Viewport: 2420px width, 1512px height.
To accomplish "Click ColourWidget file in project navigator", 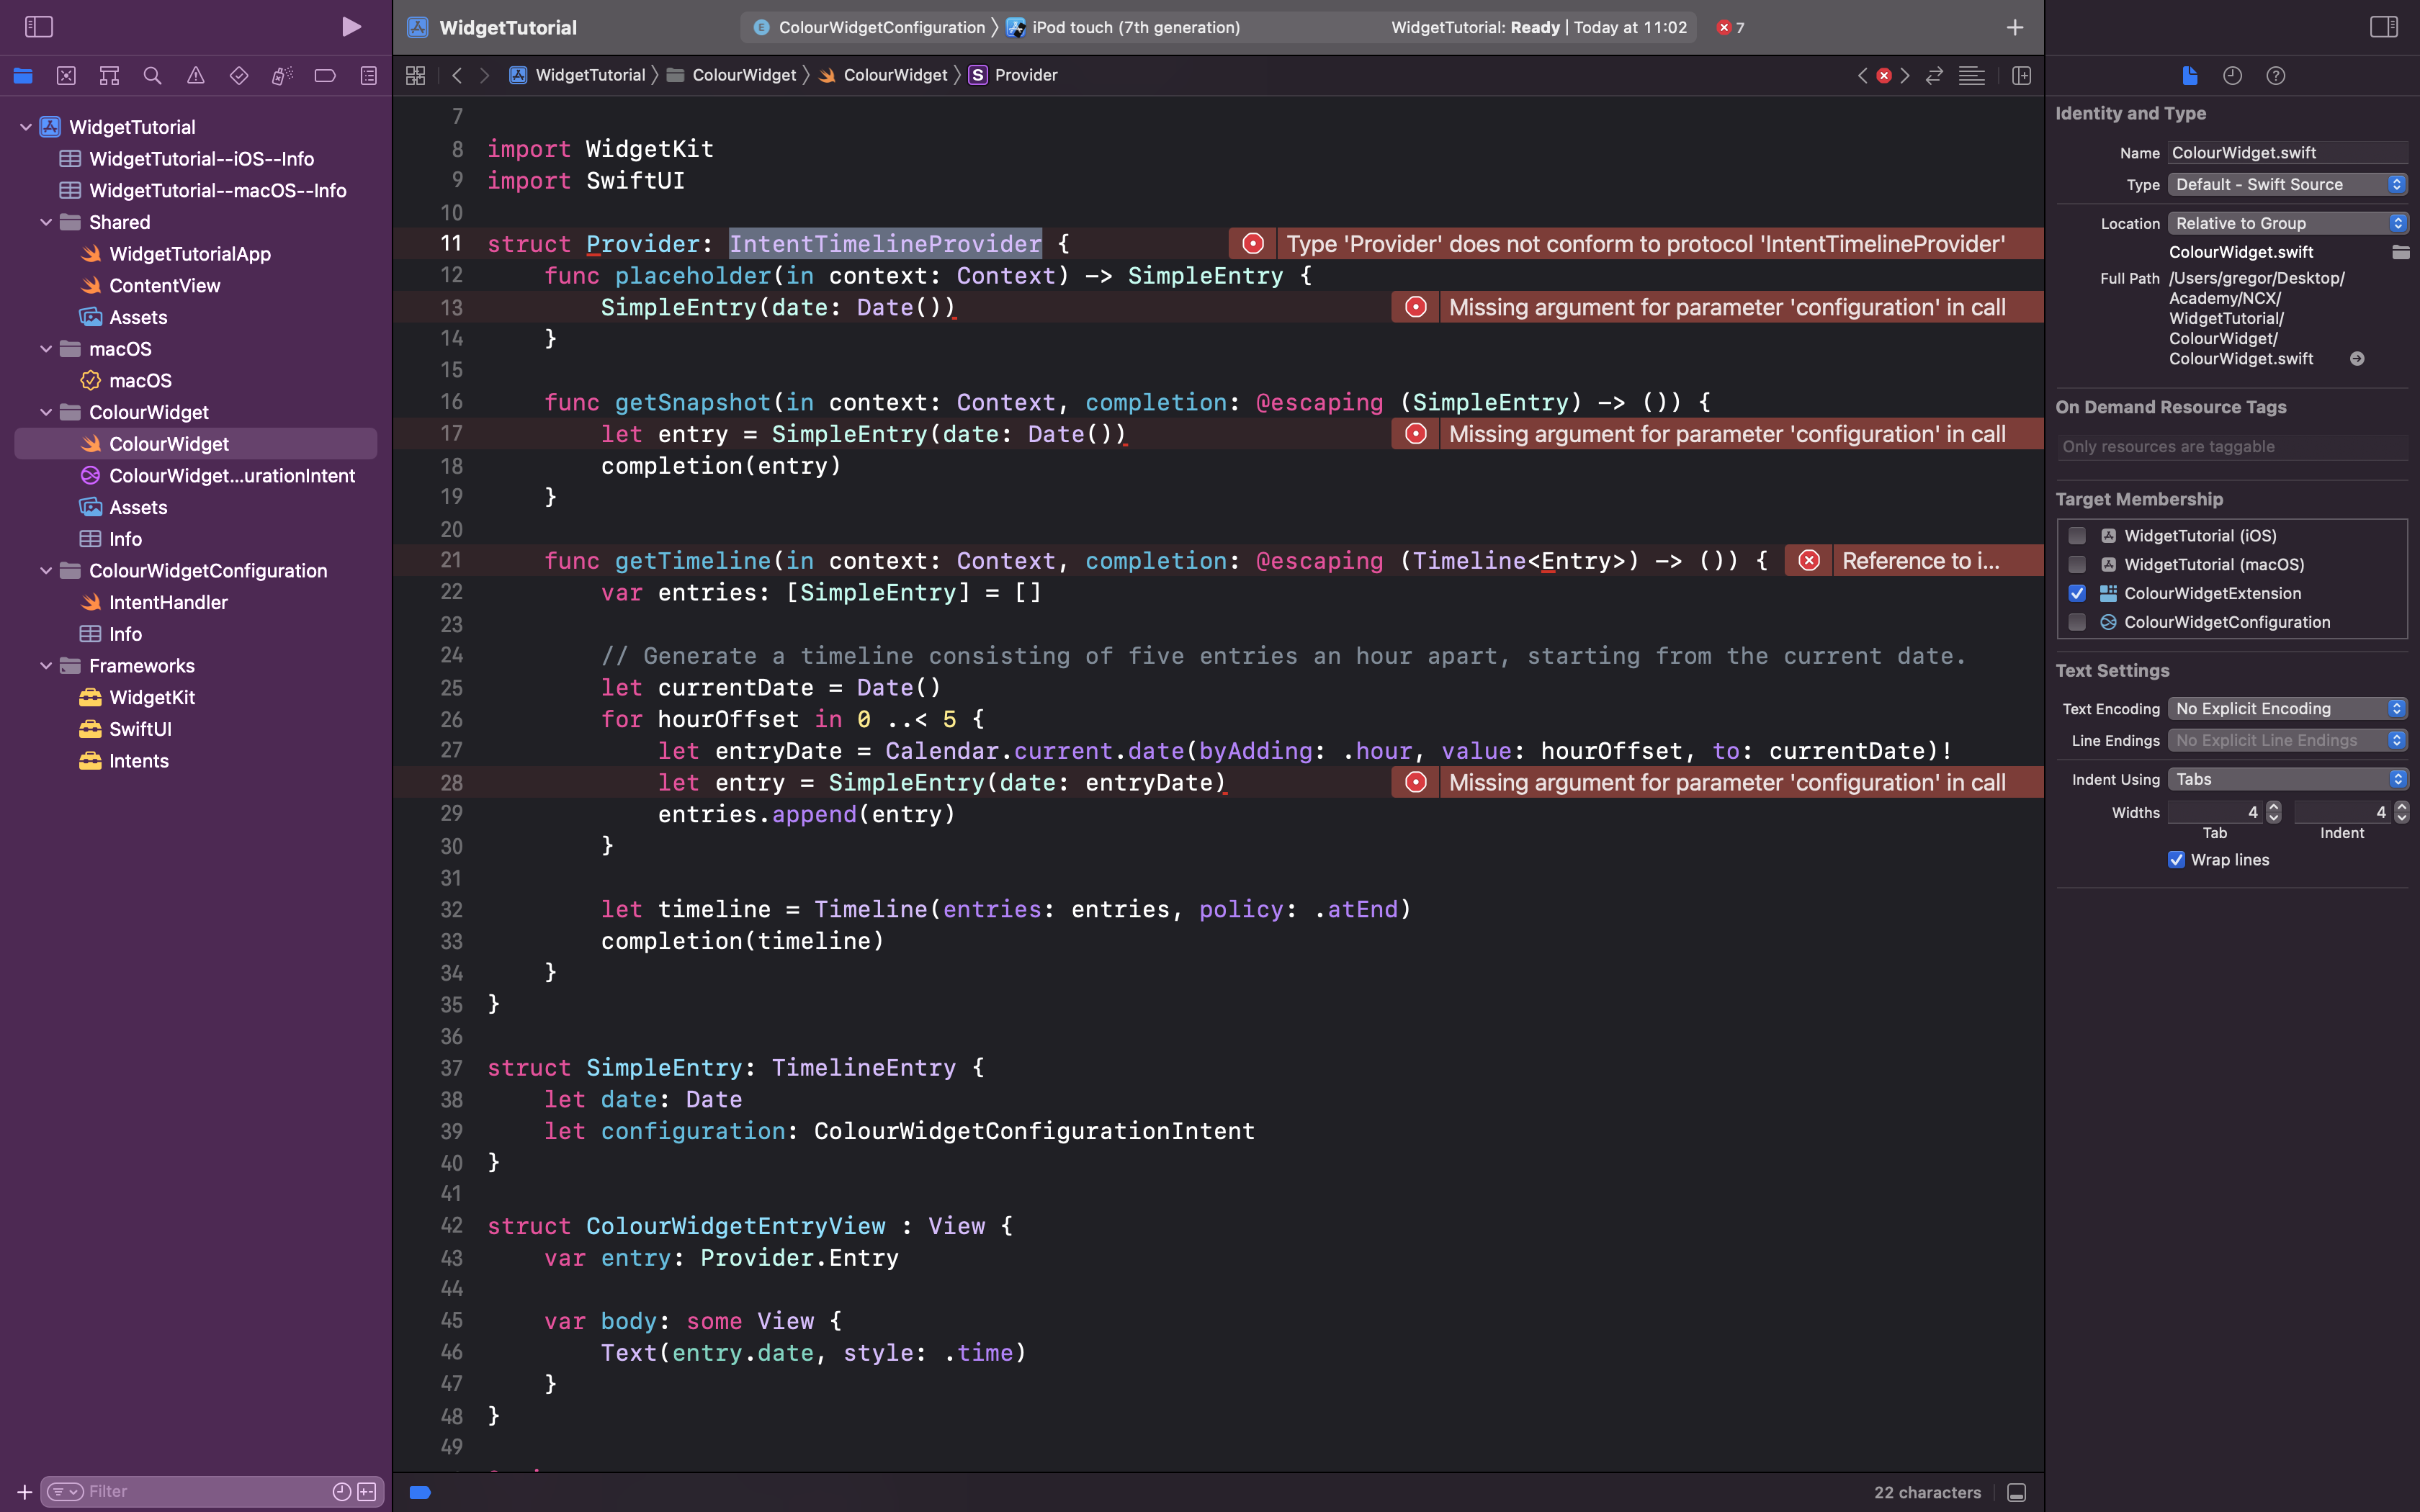I will coord(169,443).
